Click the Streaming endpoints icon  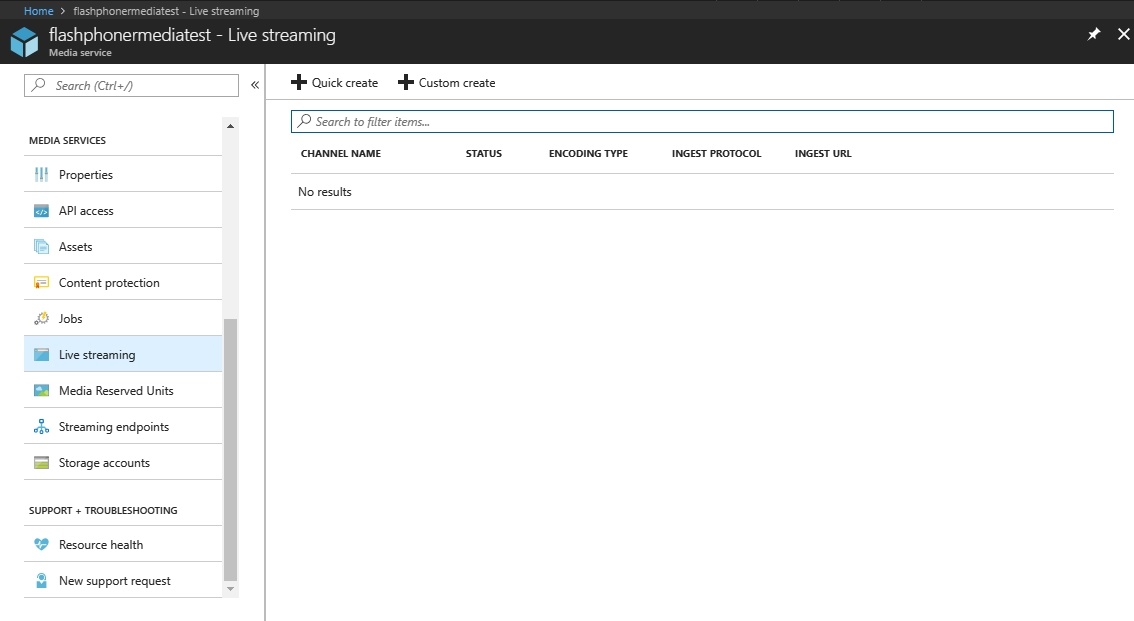pos(41,427)
